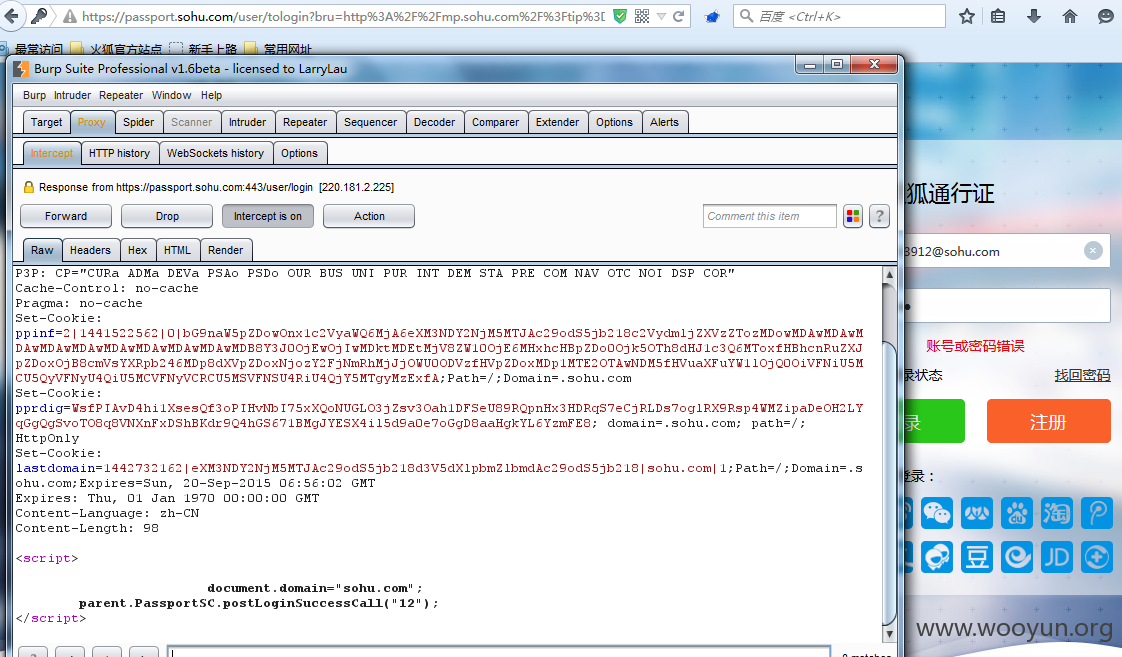The image size is (1122, 657).
Task: Open the downloads arrow icon
Action: click(1033, 16)
